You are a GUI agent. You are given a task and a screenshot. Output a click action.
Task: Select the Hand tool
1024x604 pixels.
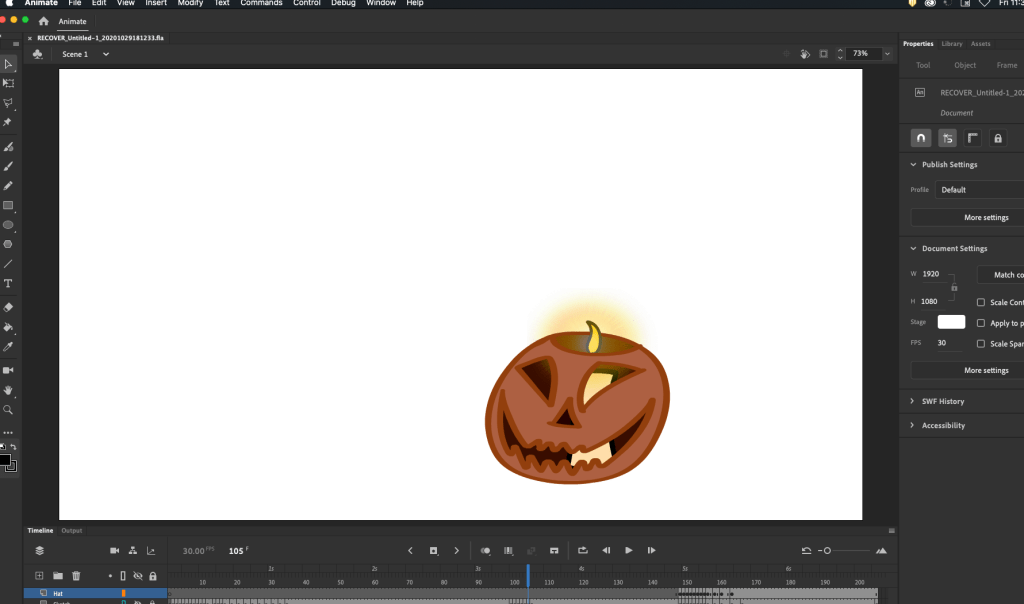pyautogui.click(x=8, y=390)
